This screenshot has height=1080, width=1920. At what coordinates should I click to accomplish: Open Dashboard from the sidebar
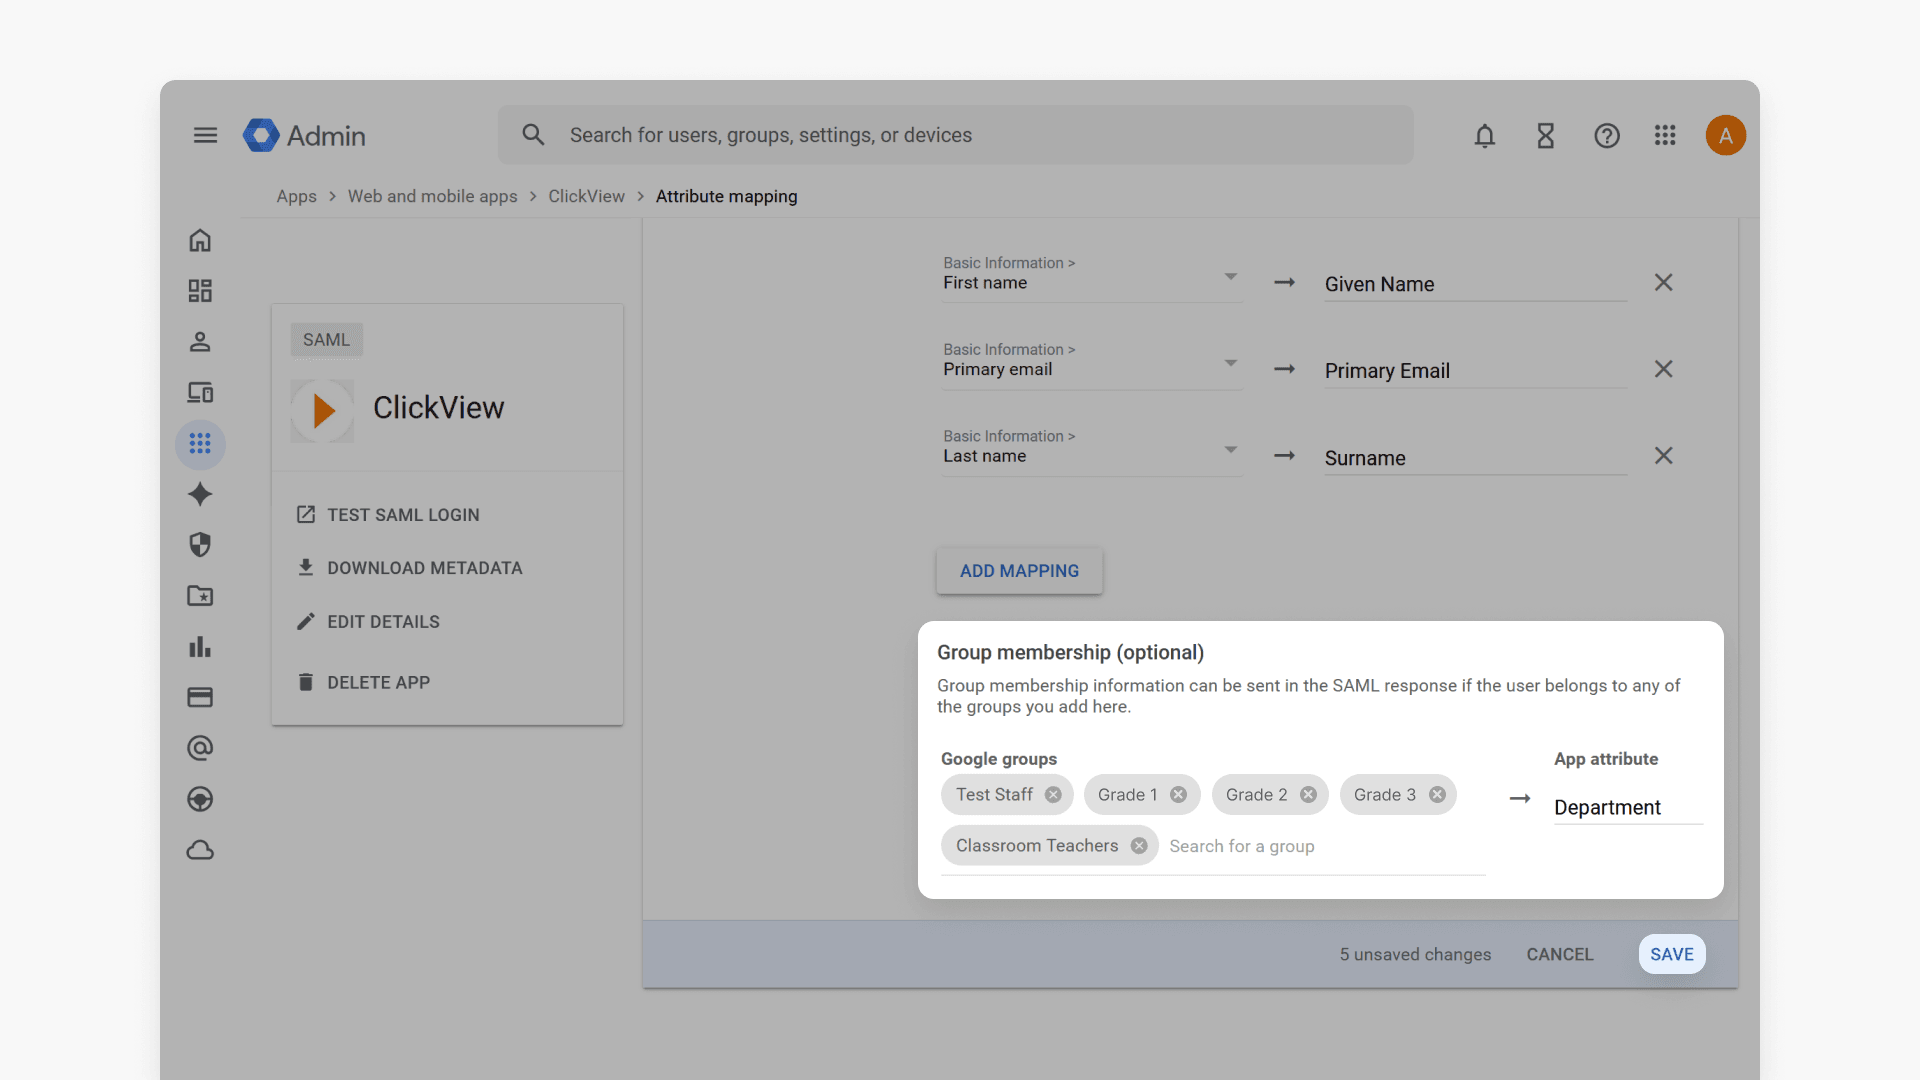click(200, 291)
